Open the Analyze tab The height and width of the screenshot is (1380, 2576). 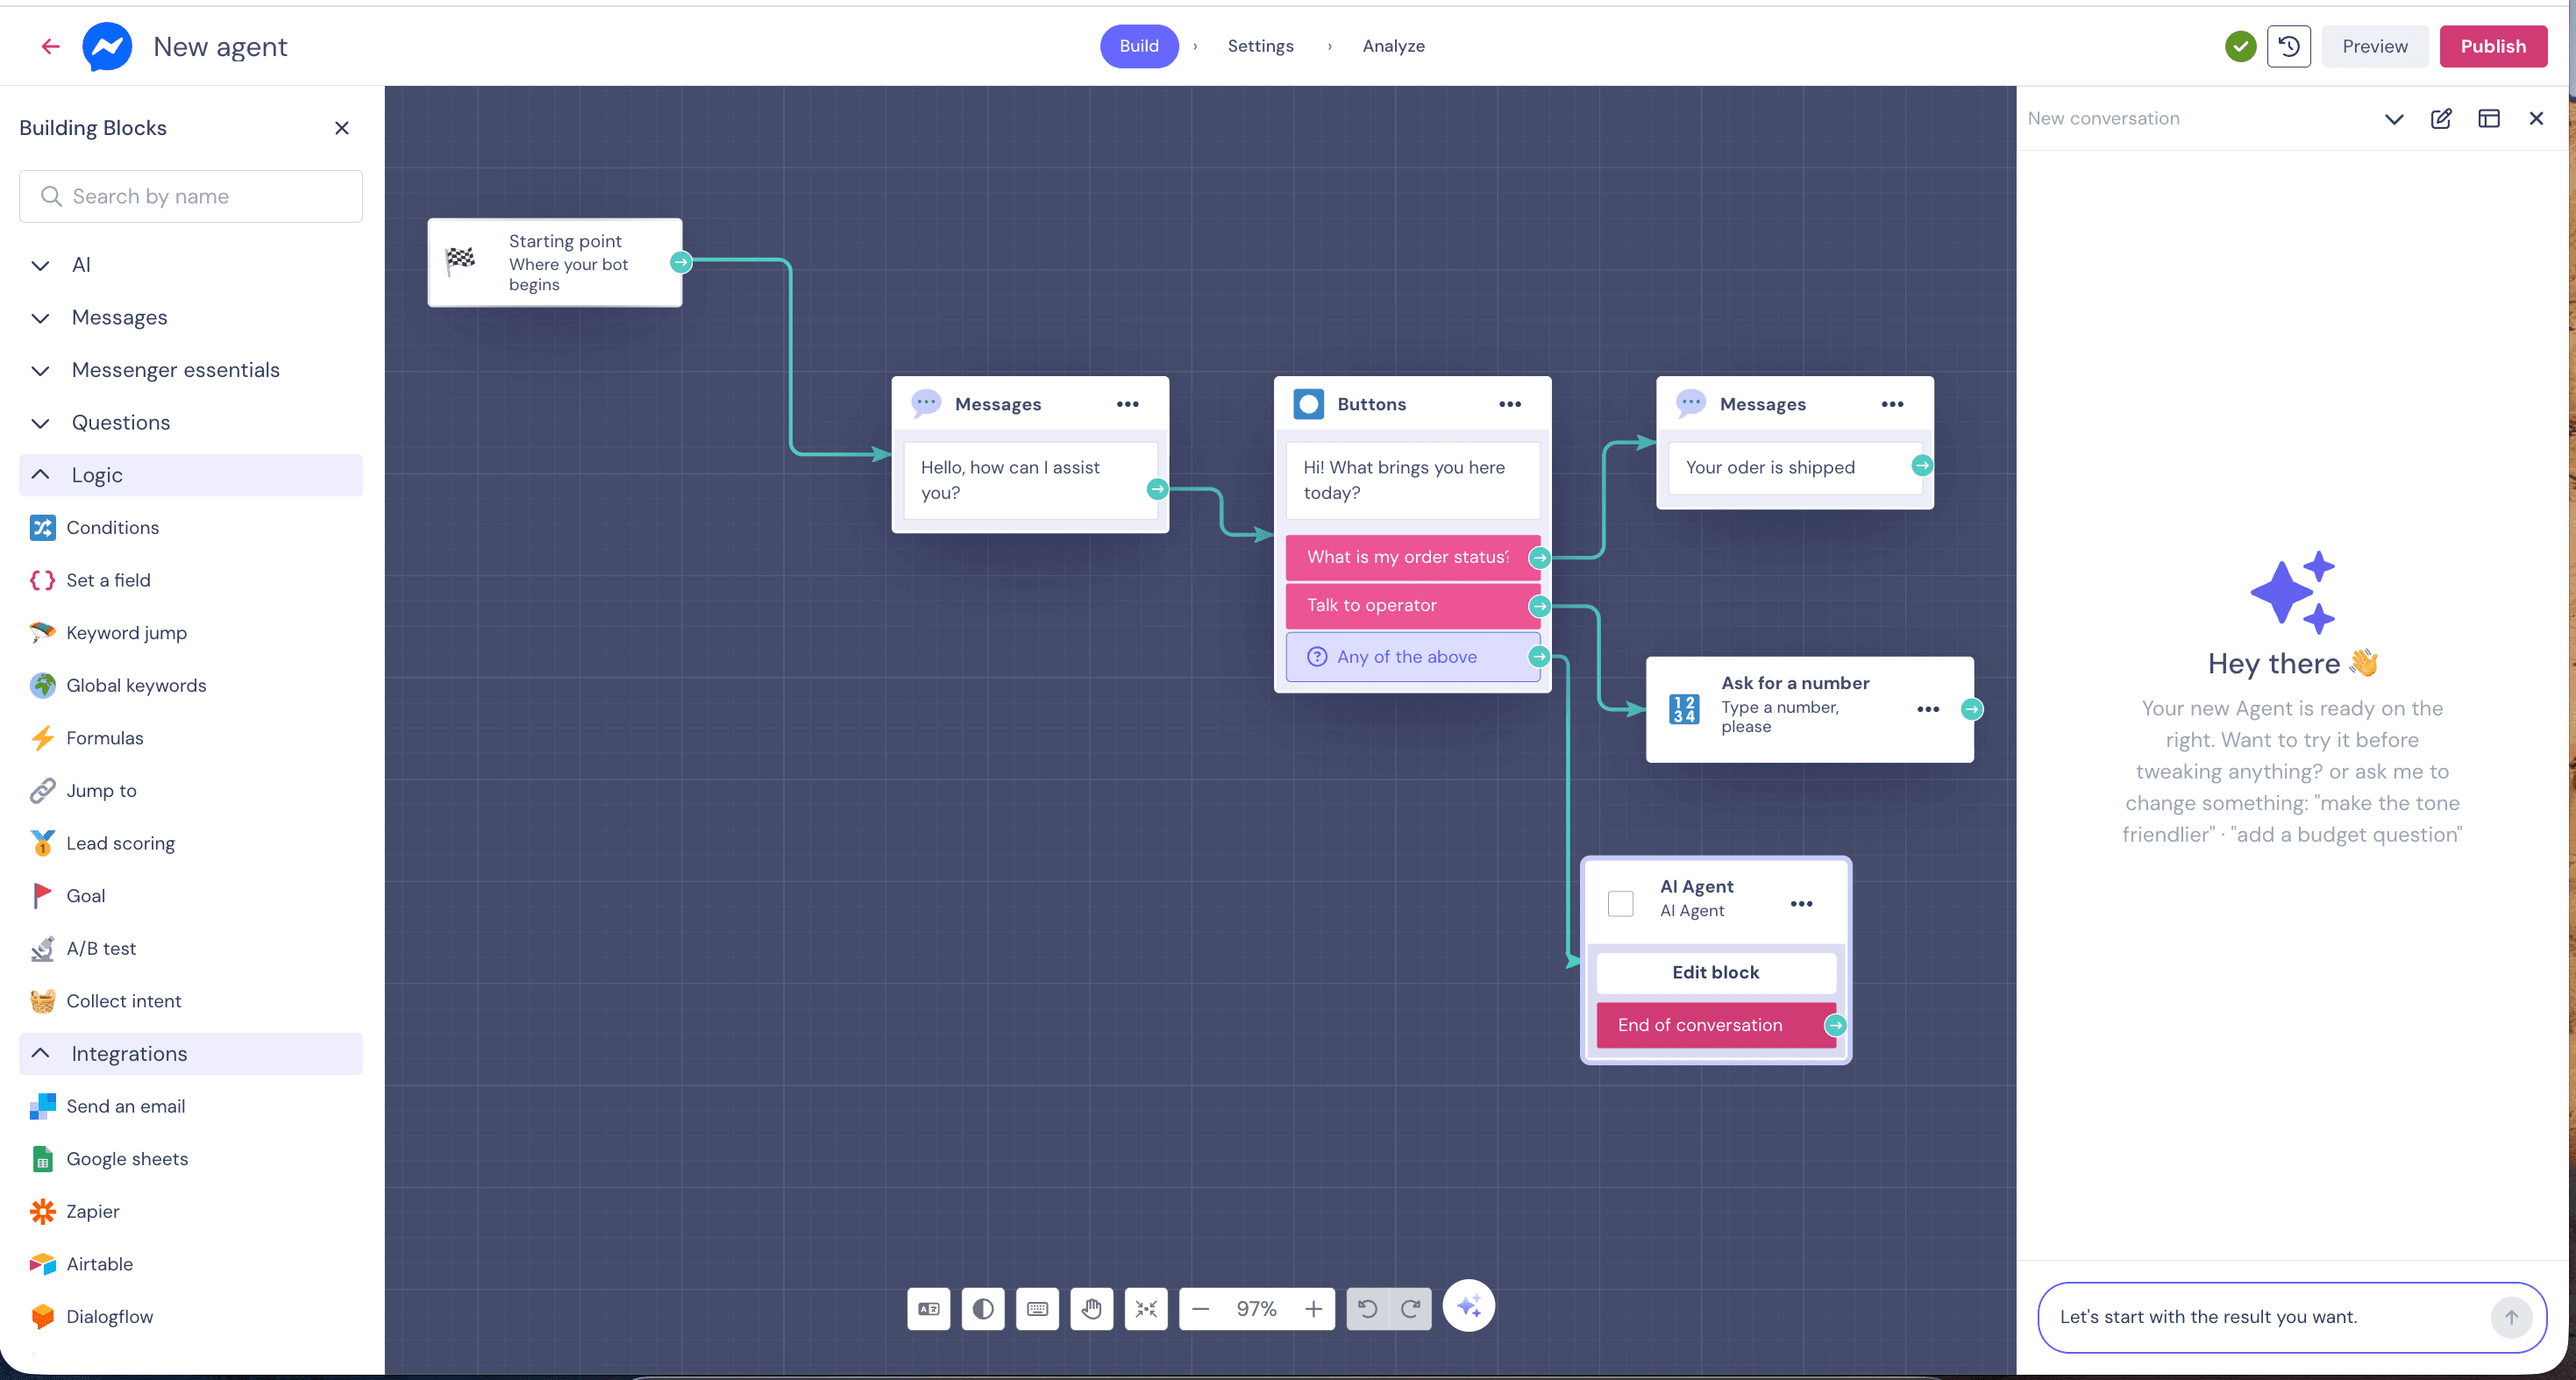[x=1393, y=46]
